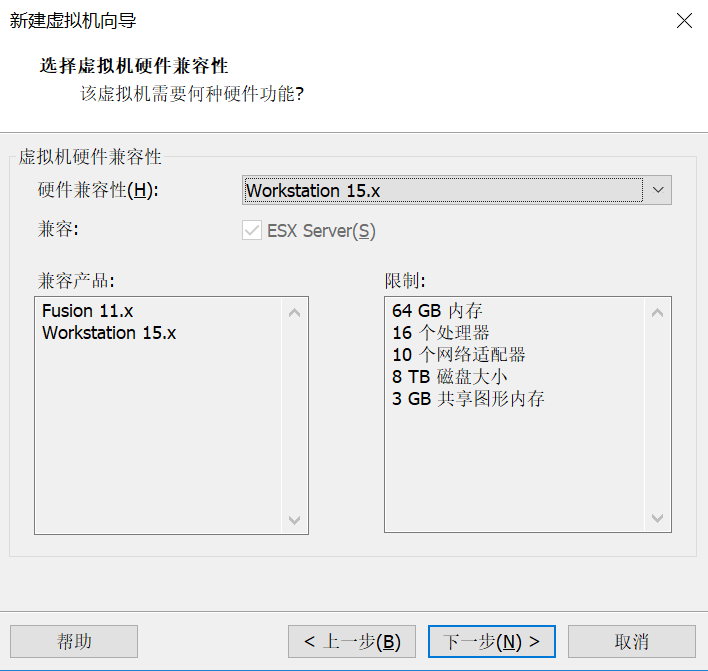This screenshot has width=708, height=671.
Task: Select the 16 个处理器 limitation entry
Action: (x=441, y=333)
